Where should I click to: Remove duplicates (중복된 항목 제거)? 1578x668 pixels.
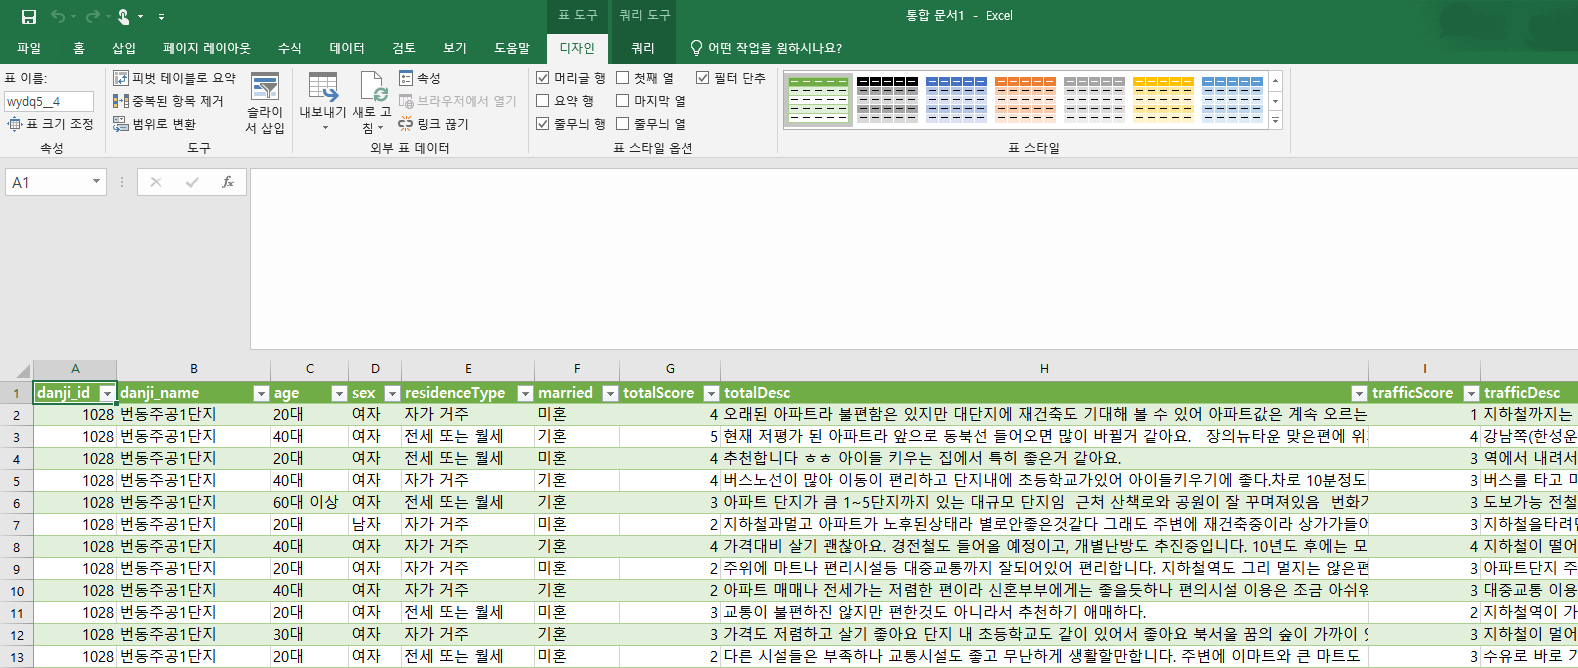pos(168,101)
